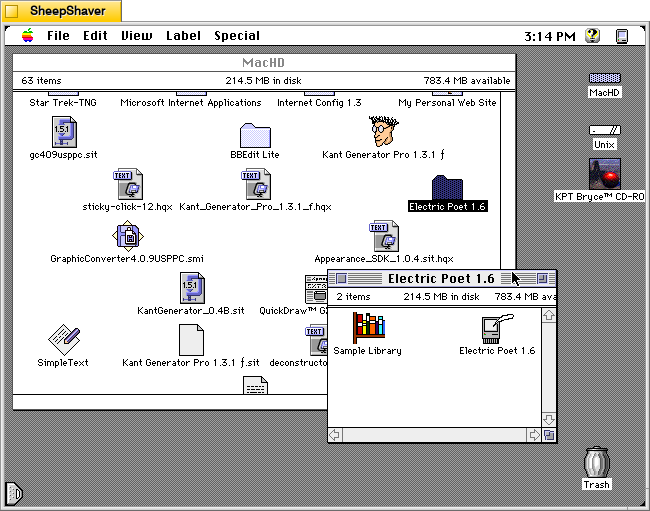
Task: Select the BBEdit Lite folder icon
Action: pyautogui.click(x=255, y=135)
